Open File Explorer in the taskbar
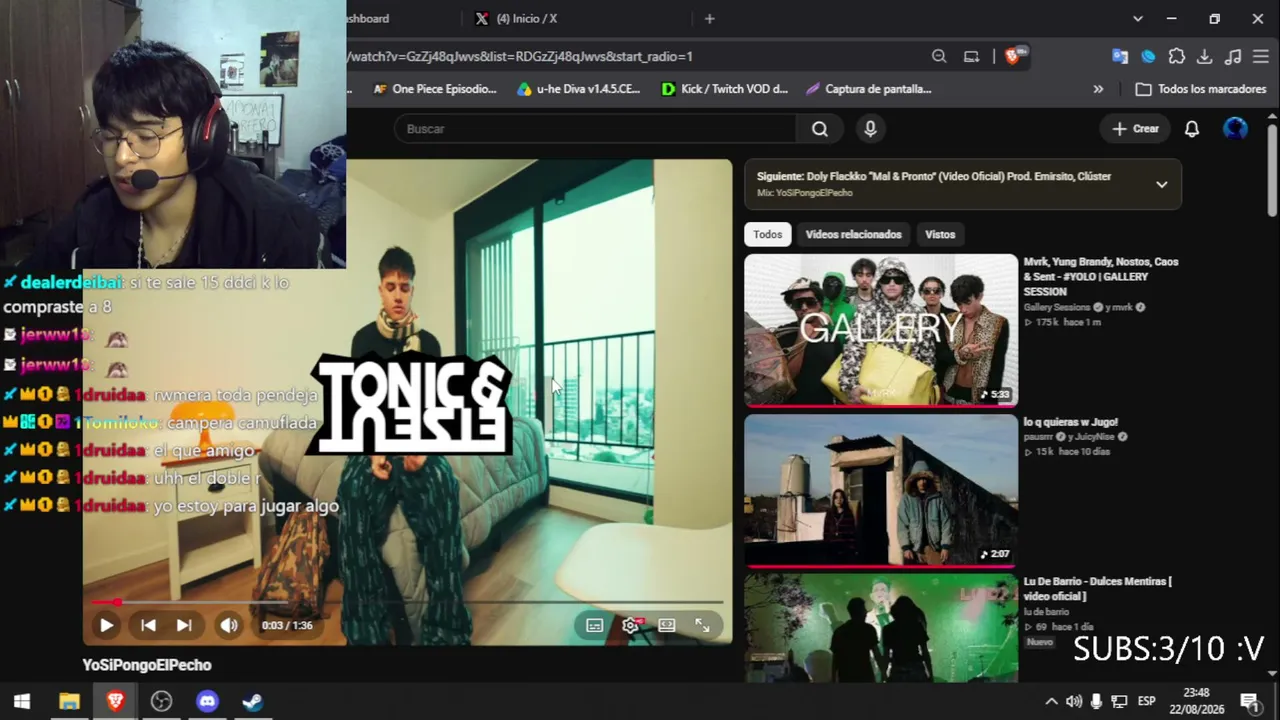This screenshot has height=720, width=1280. (69, 701)
